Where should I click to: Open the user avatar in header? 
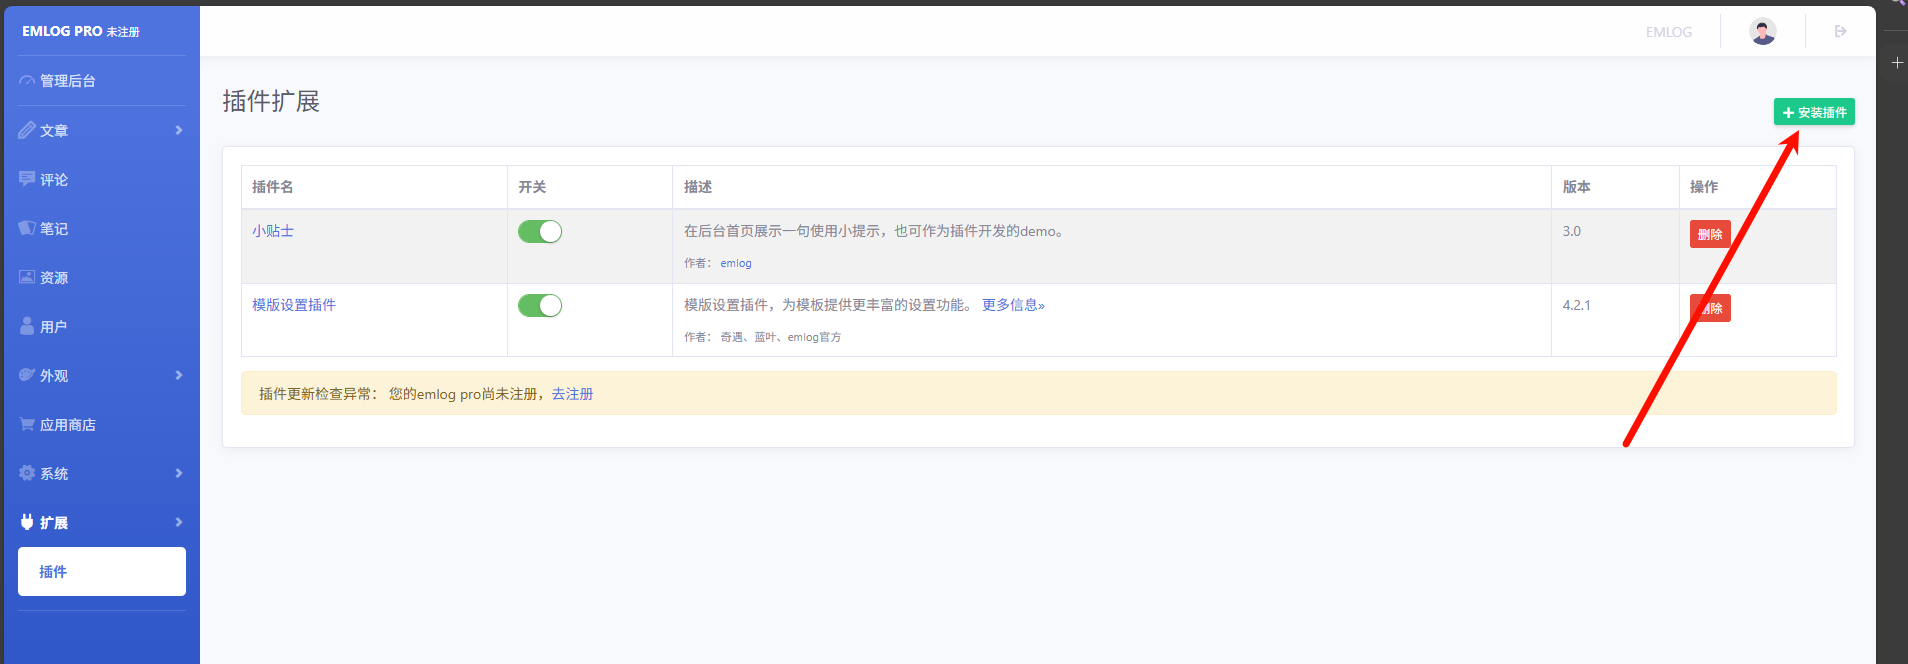tap(1762, 32)
